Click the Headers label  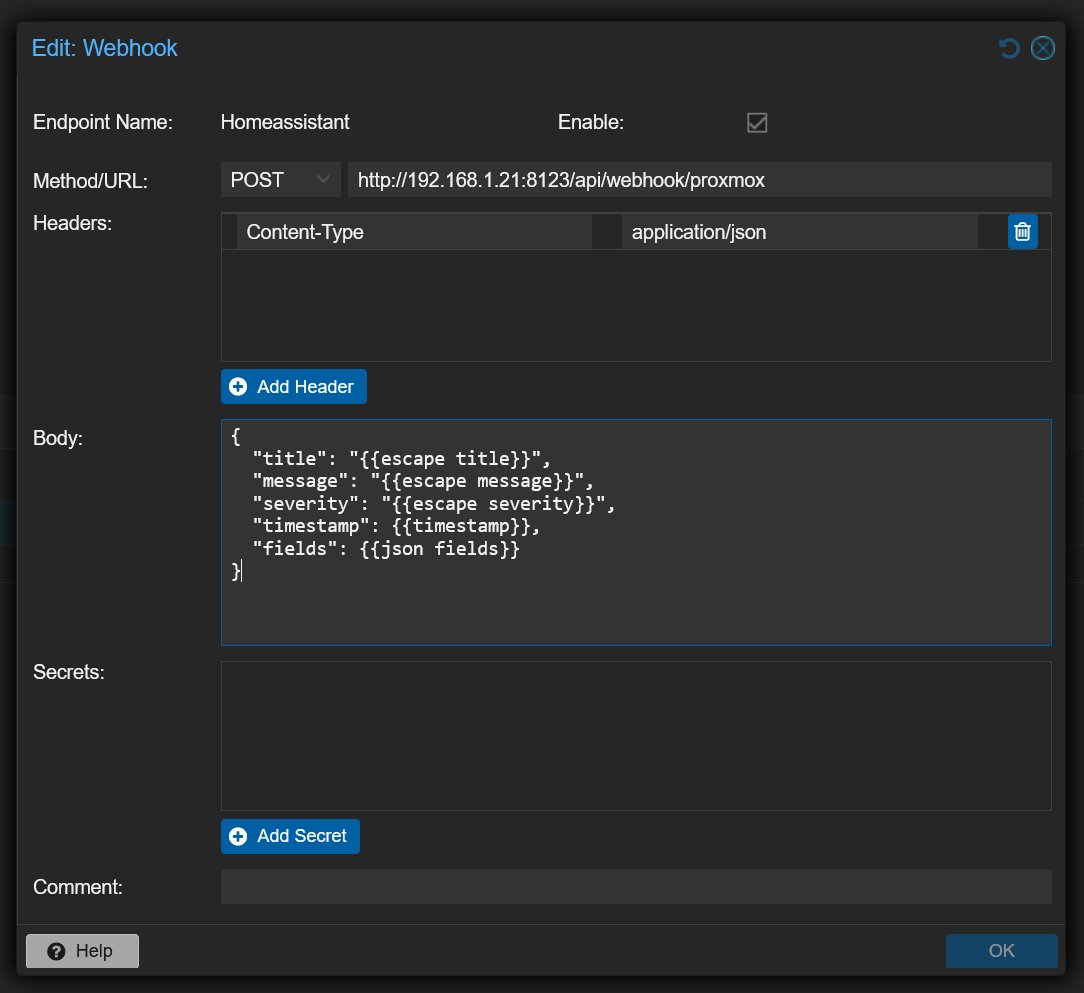tap(73, 223)
